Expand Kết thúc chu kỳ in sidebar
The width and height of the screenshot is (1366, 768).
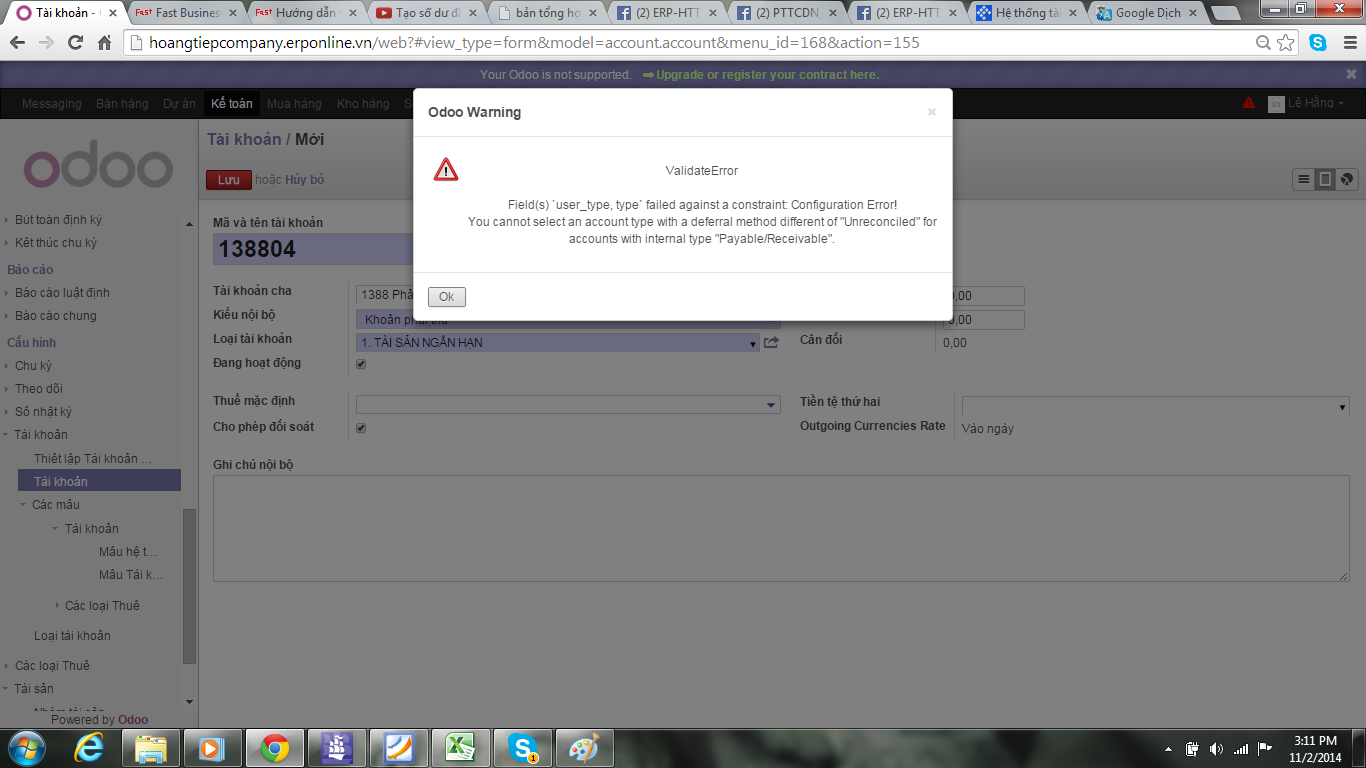(55, 243)
